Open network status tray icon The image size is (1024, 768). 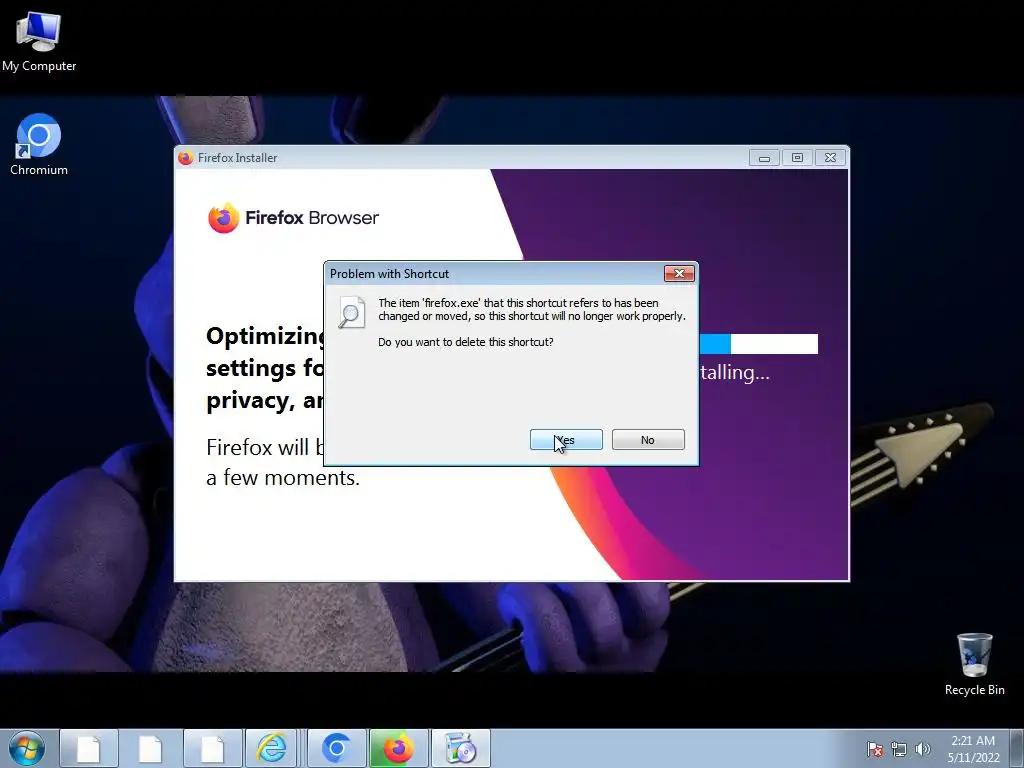(899, 749)
